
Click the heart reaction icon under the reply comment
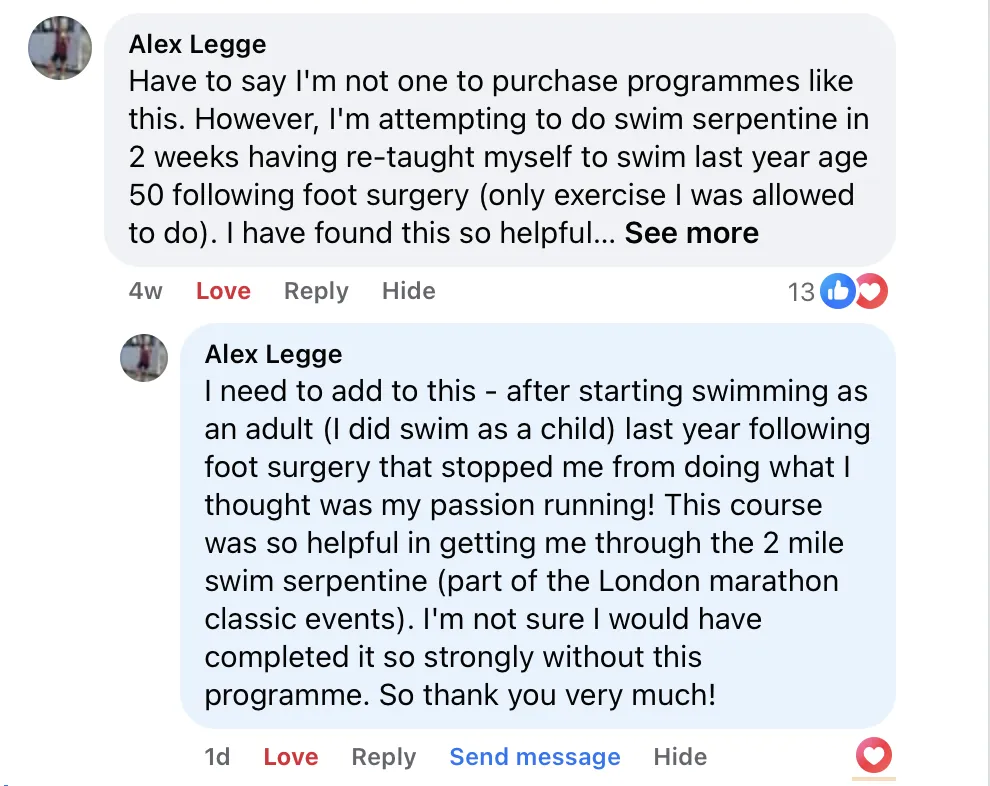click(874, 756)
